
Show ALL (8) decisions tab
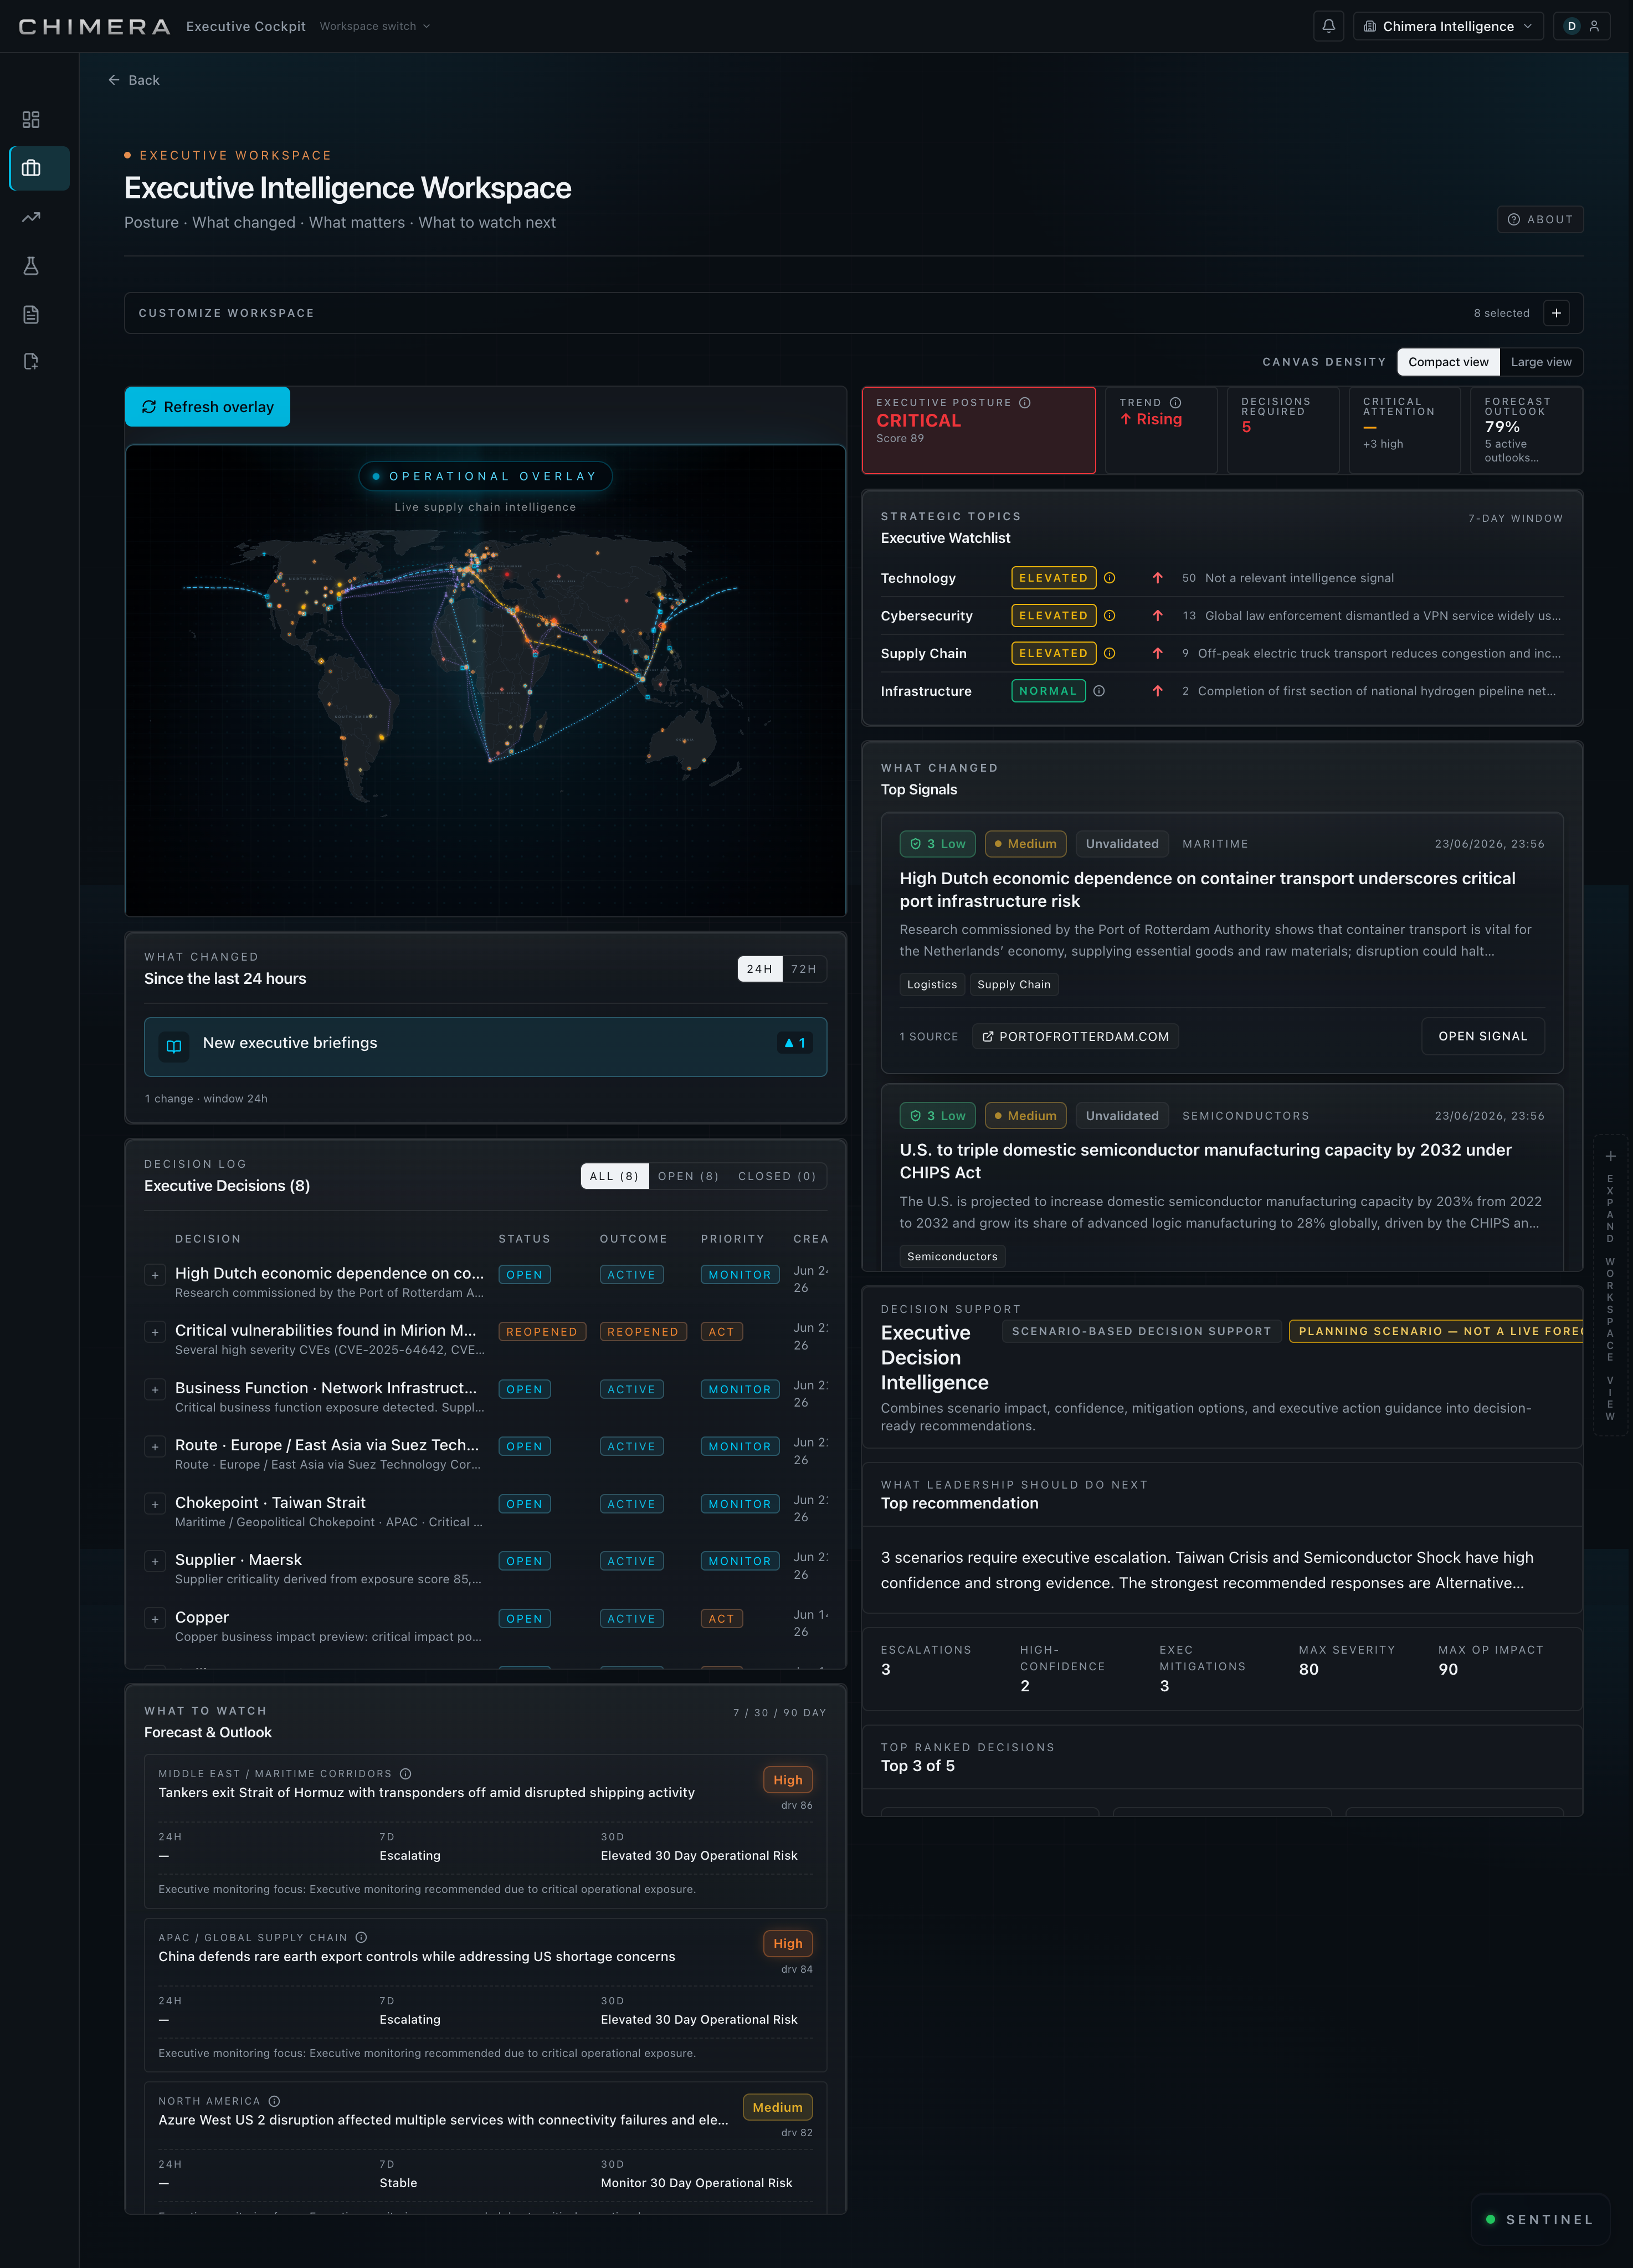pos(614,1176)
